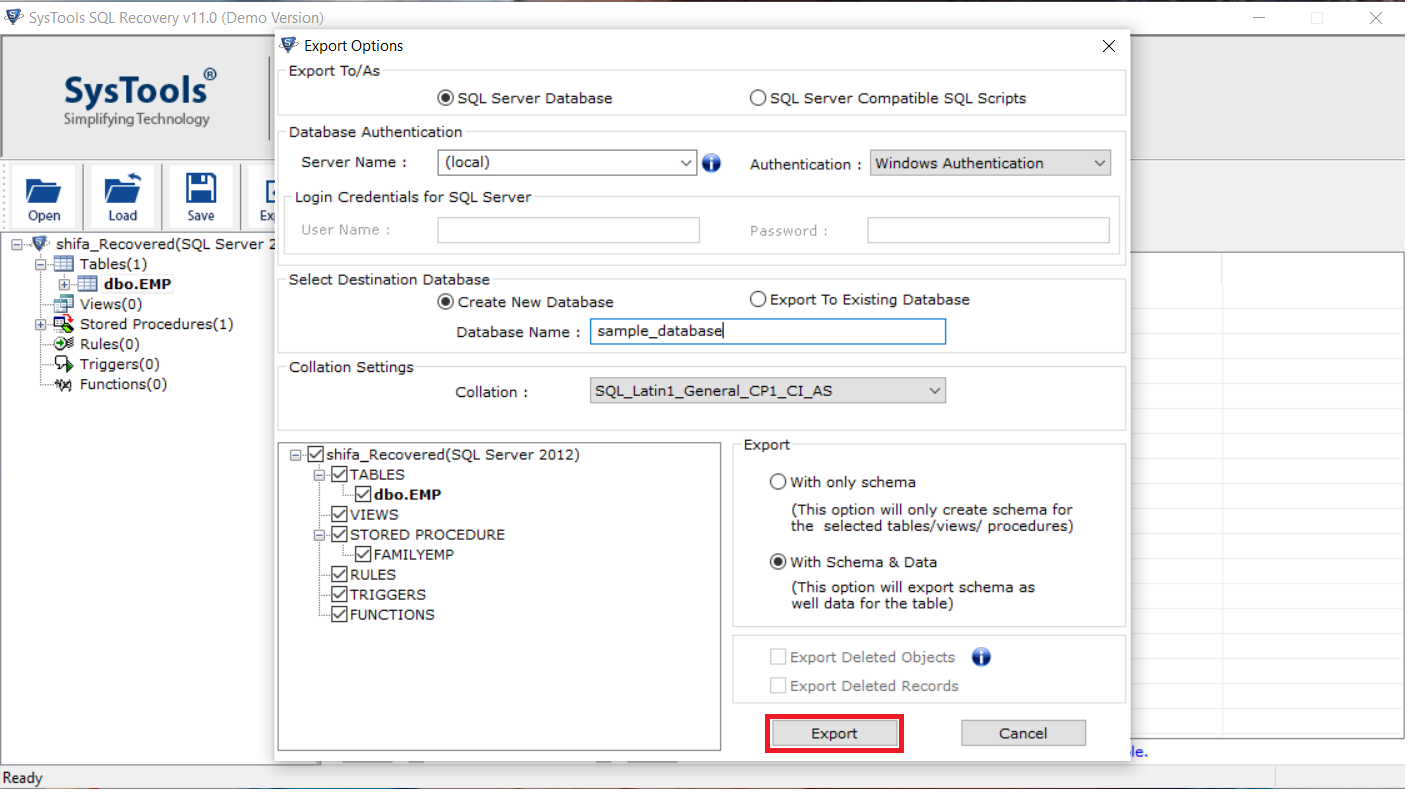This screenshot has height=794, width=1412.
Task: Open the Collation dropdown
Action: point(935,391)
